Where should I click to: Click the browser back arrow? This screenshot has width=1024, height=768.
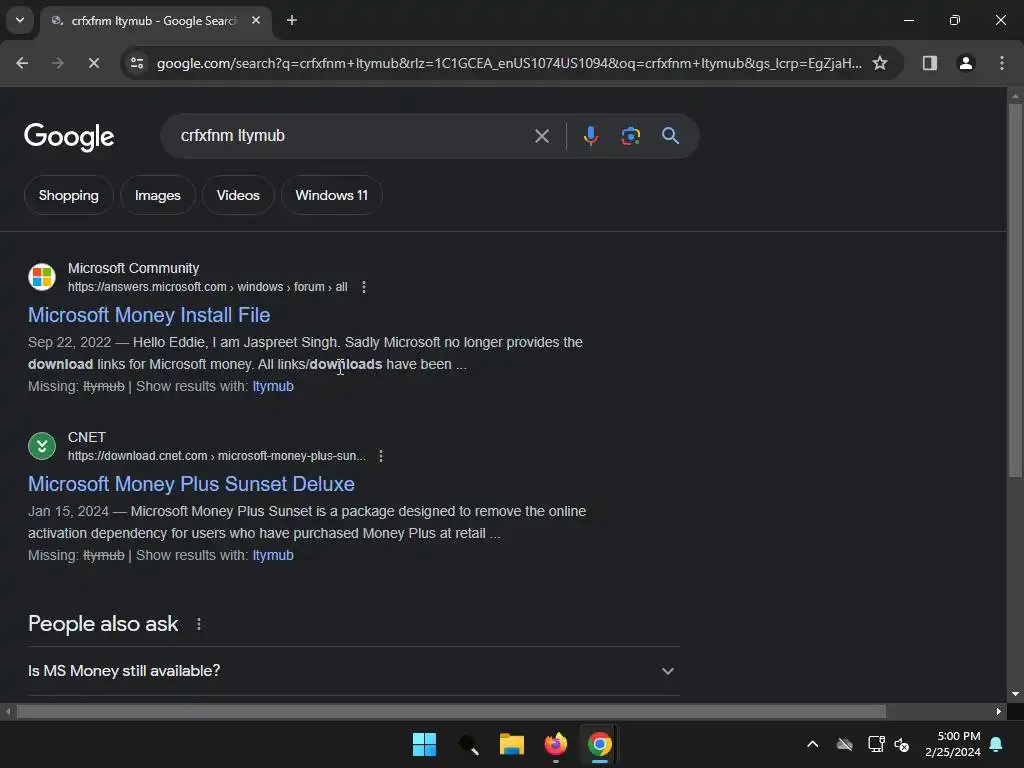(x=22, y=63)
